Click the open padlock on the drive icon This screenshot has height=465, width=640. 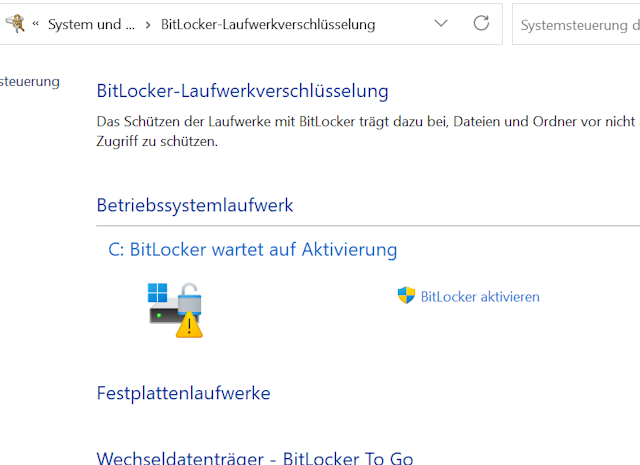pyautogui.click(x=188, y=297)
